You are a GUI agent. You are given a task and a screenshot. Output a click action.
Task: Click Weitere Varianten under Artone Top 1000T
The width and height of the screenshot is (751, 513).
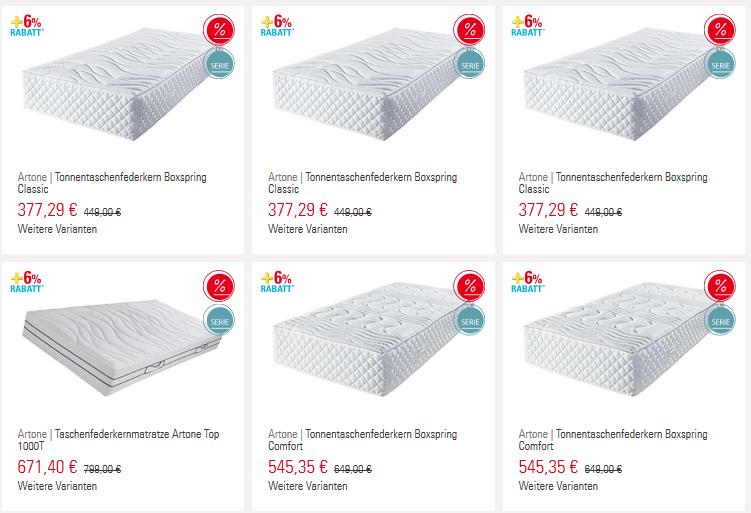(x=57, y=486)
